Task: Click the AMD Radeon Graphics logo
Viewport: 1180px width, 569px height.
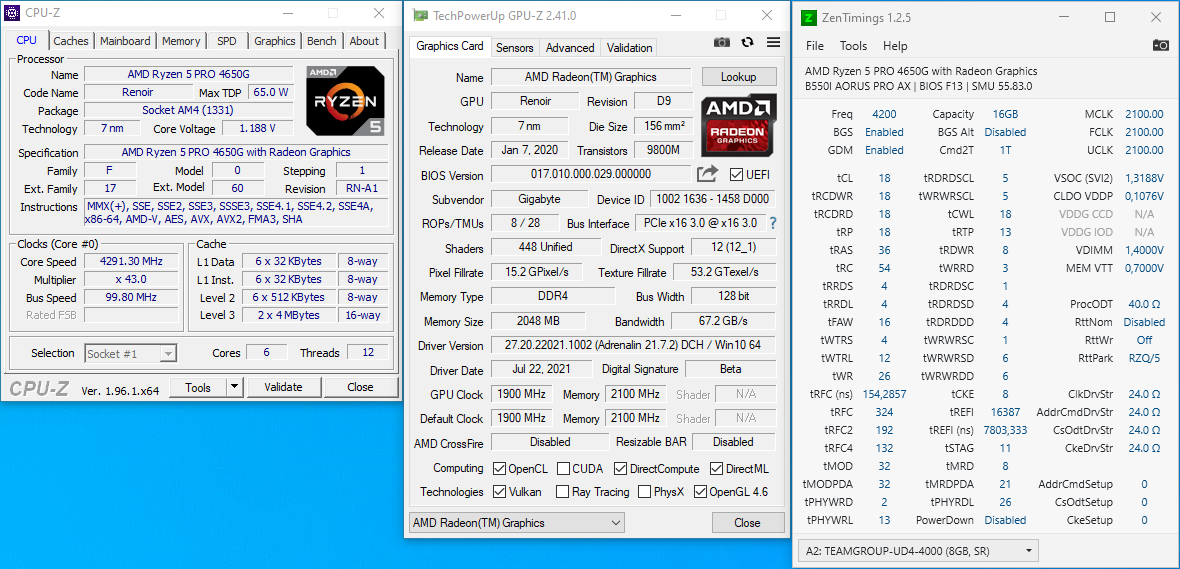Action: coord(739,124)
